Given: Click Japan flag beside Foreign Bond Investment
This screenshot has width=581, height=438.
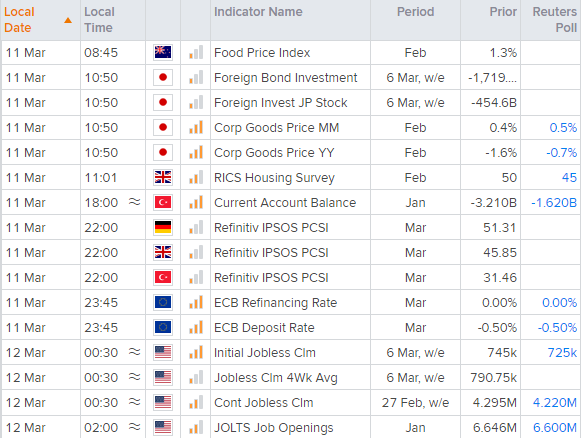Looking at the screenshot, I should (x=163, y=77).
